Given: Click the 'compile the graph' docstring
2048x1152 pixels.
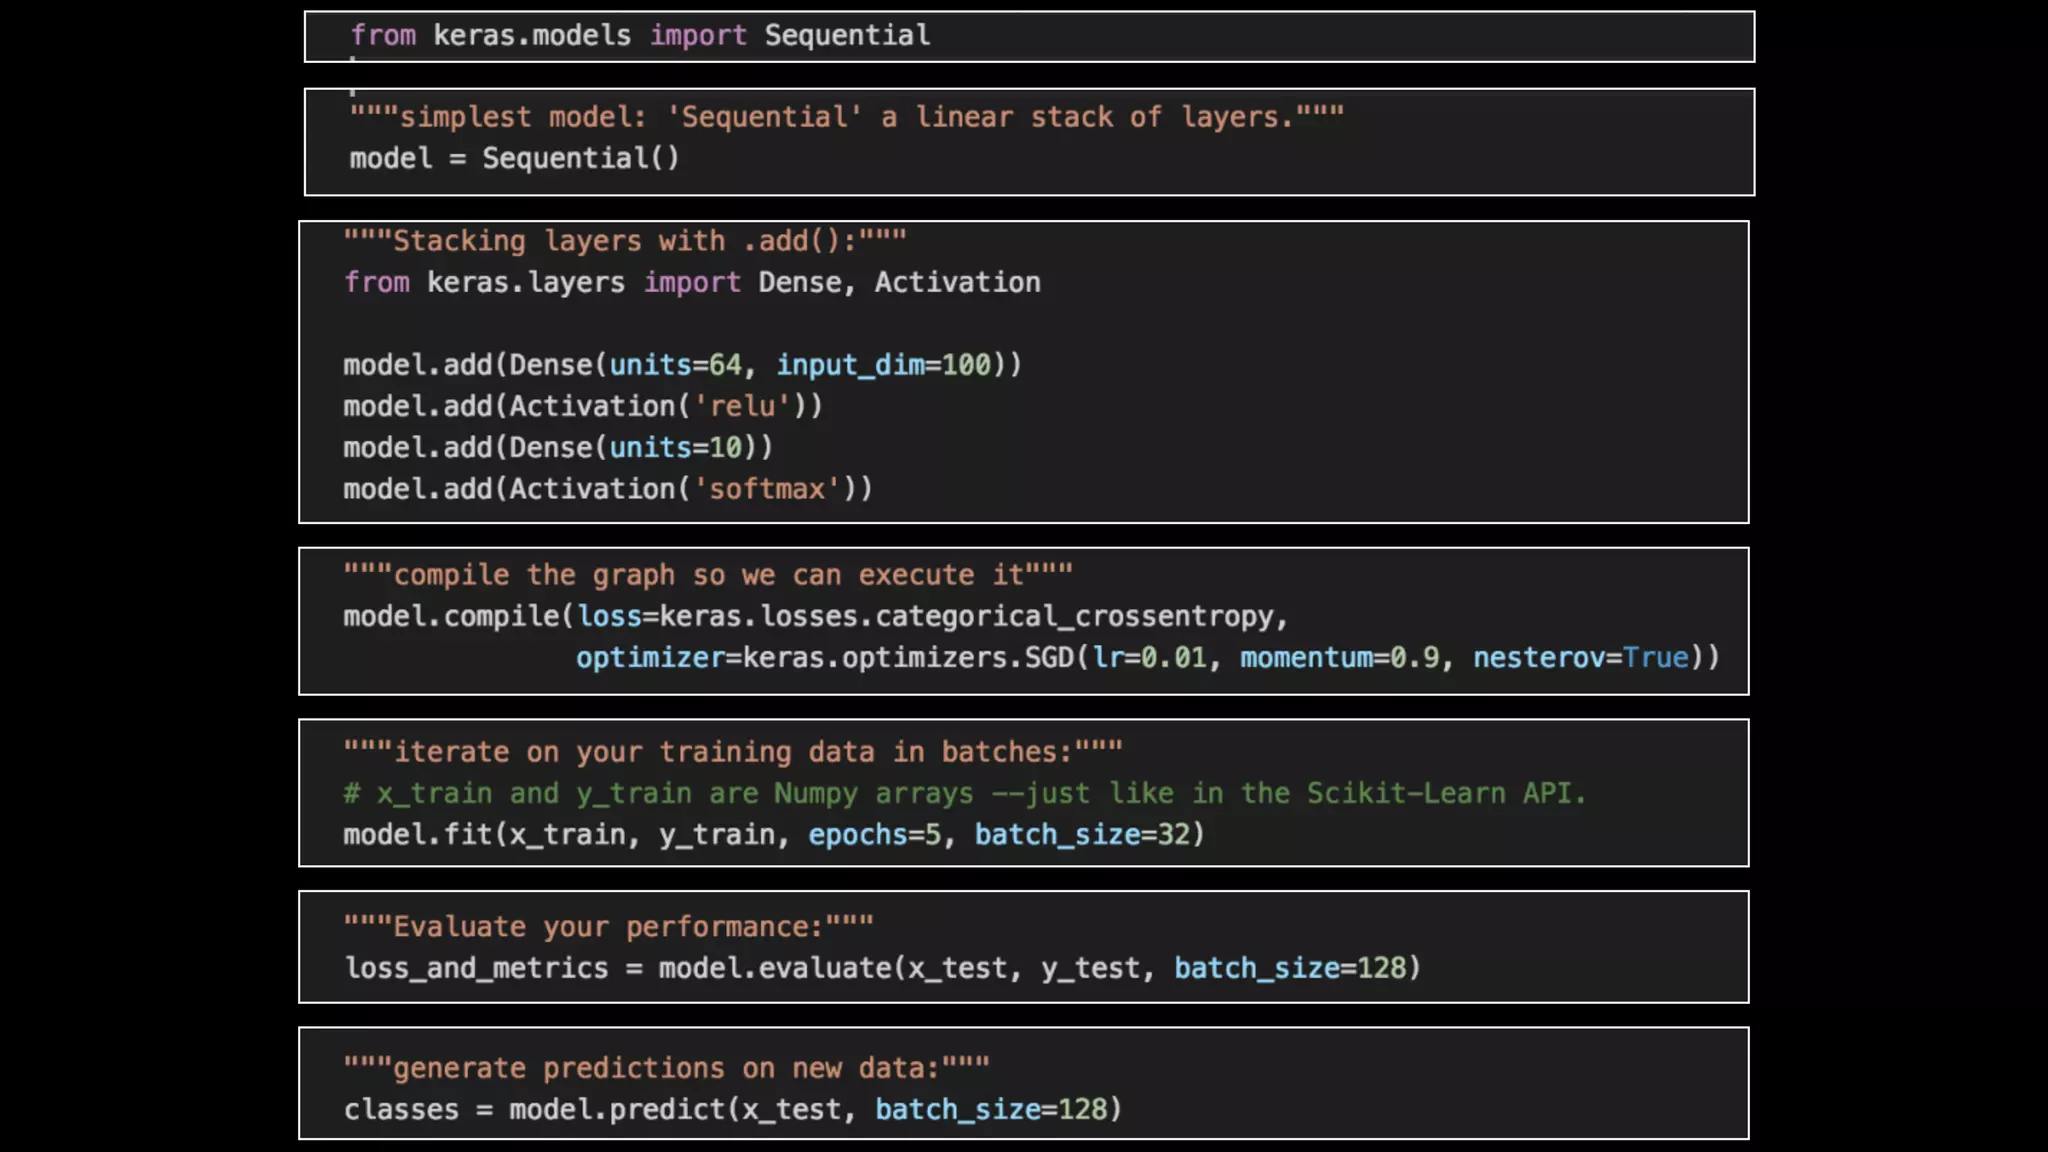Looking at the screenshot, I should click(708, 575).
